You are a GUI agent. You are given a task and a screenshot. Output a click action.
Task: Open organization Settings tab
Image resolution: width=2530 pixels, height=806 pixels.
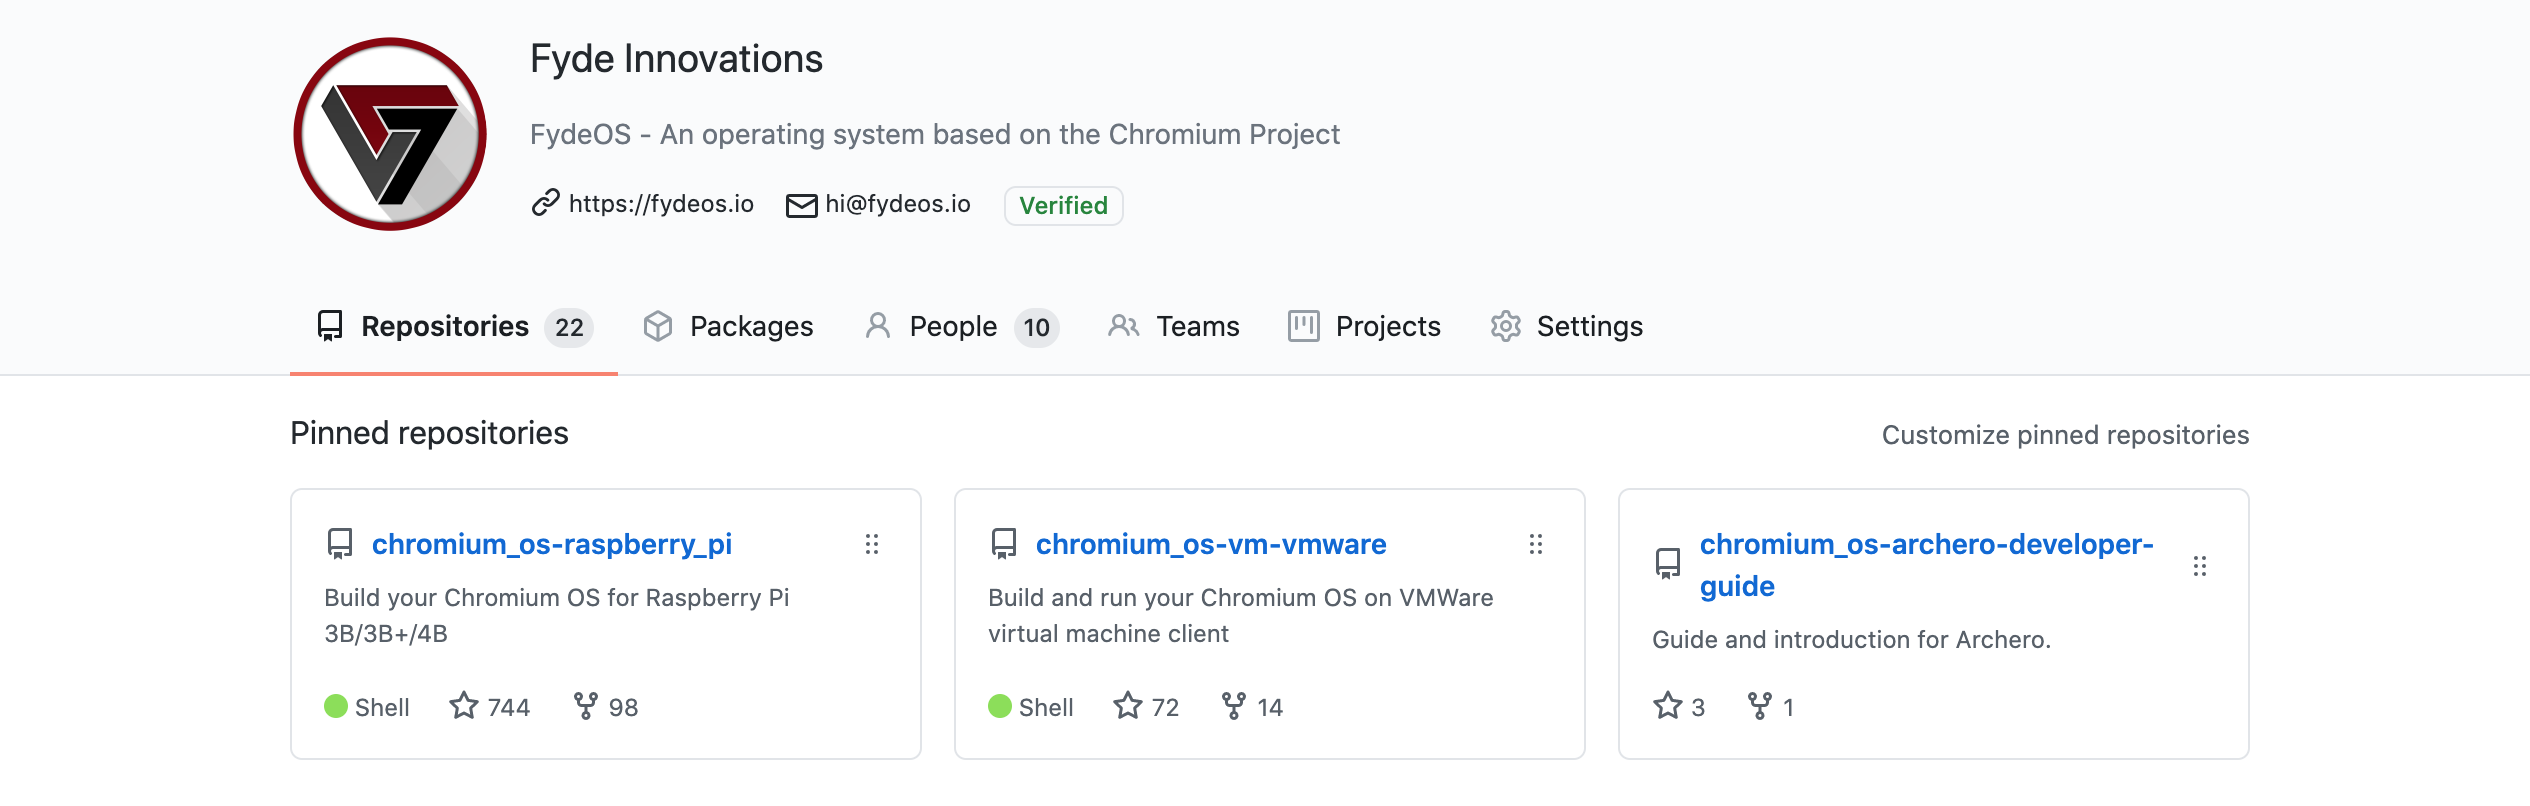pos(1588,327)
